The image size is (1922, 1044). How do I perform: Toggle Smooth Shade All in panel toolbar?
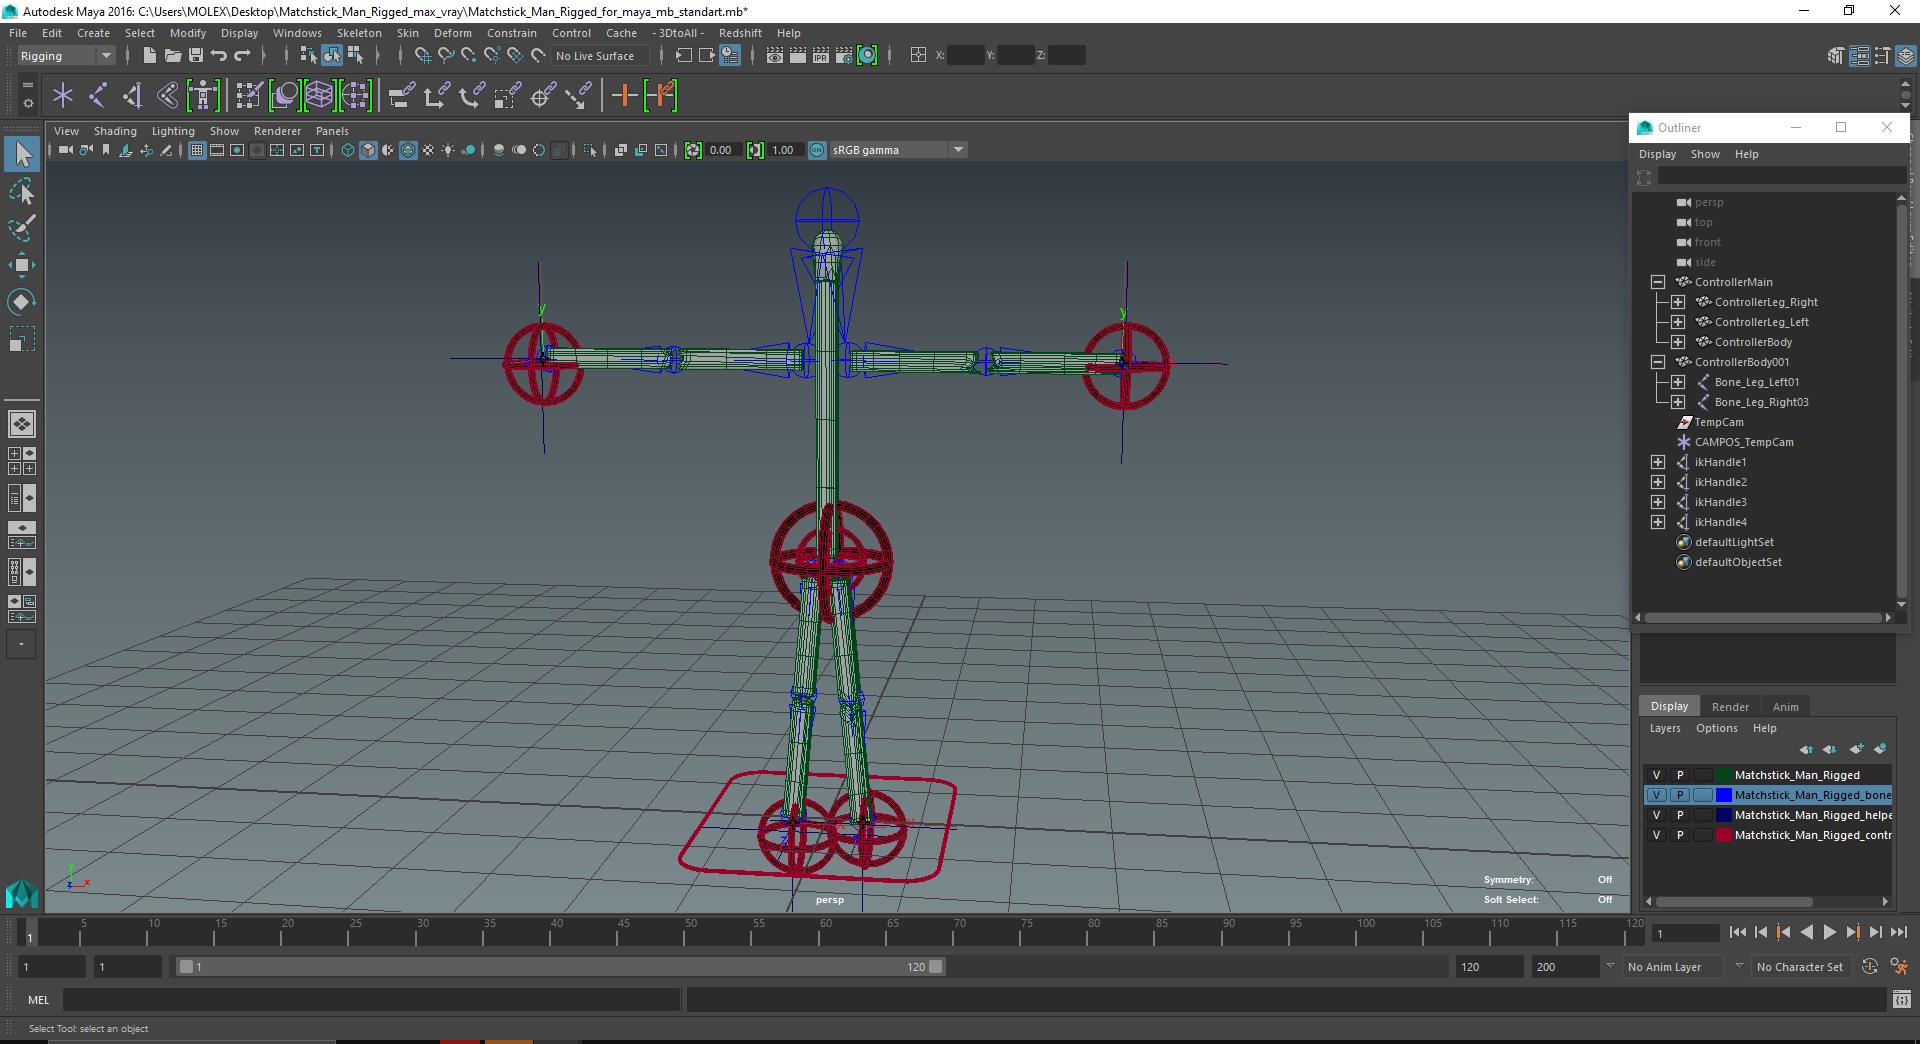(368, 150)
